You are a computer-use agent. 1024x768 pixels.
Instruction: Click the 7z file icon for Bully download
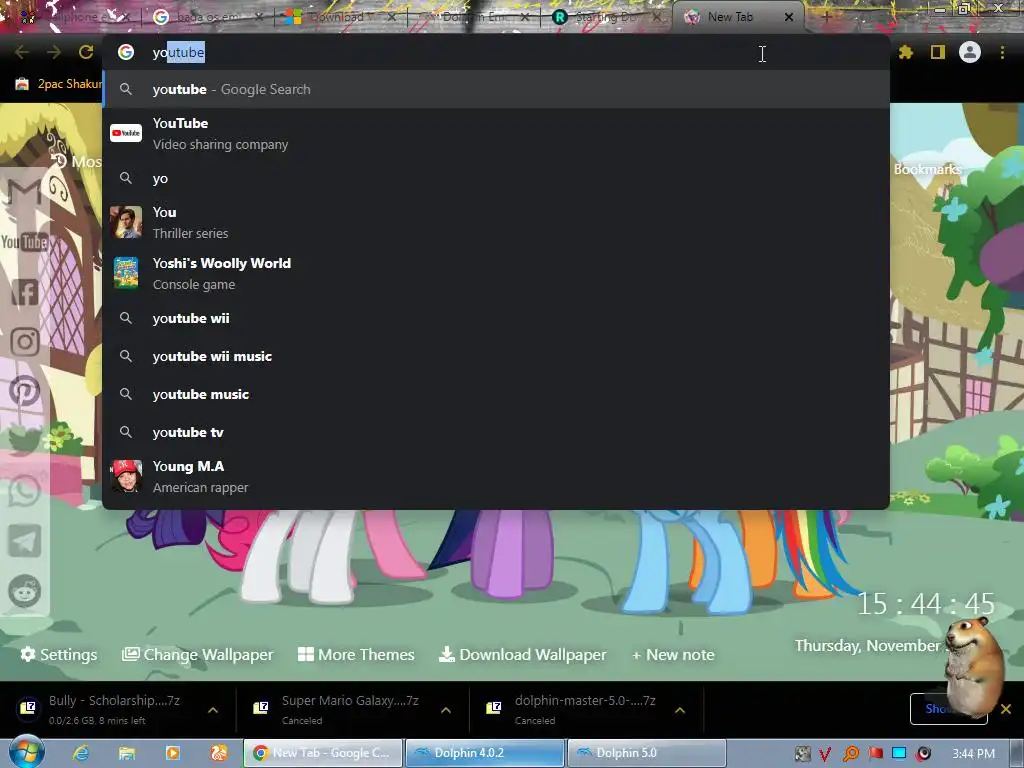(x=27, y=708)
